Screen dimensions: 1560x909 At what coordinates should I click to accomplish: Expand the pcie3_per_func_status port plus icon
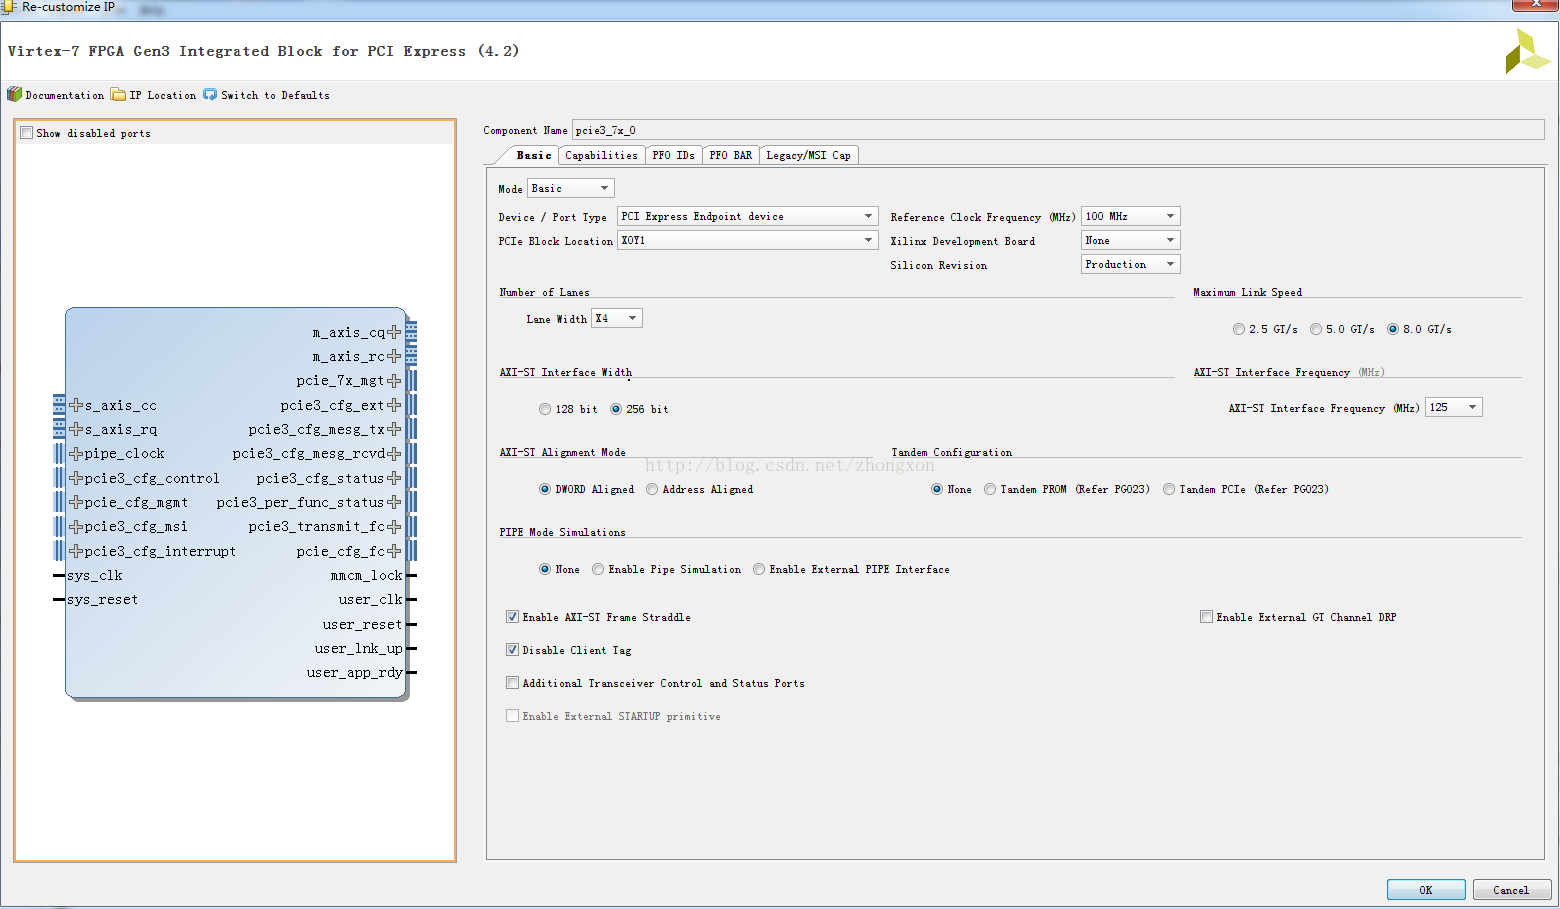(x=394, y=502)
